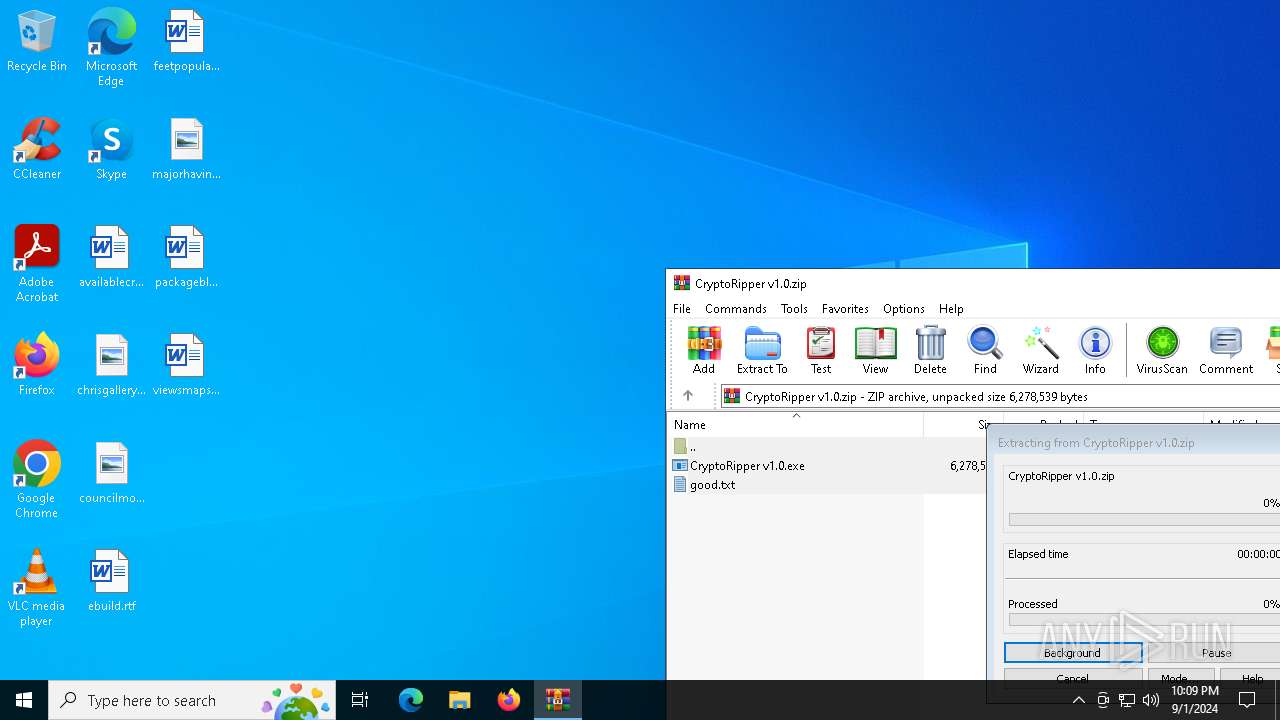Open File Explorer from taskbar

pyautogui.click(x=460, y=700)
